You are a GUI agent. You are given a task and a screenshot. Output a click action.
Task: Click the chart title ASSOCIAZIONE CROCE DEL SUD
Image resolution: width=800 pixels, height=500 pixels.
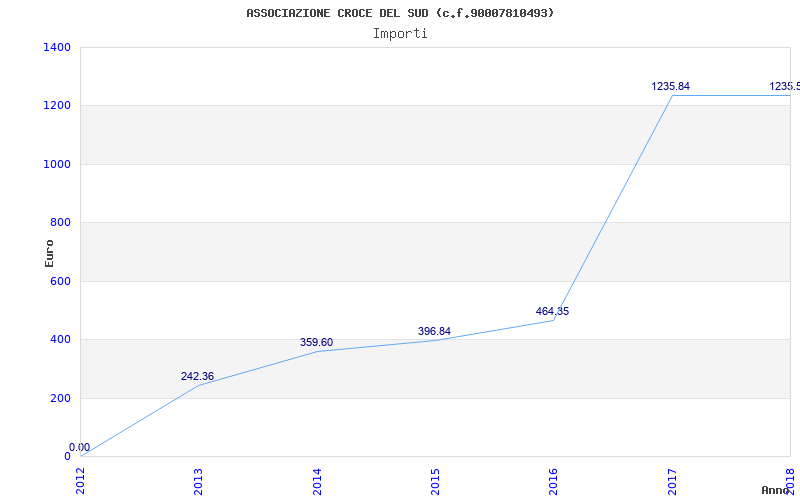click(400, 13)
